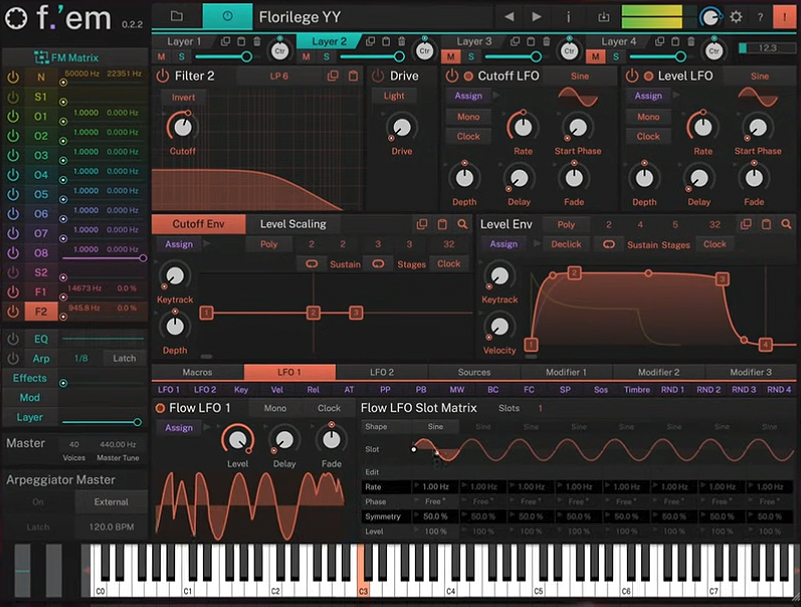Open the preset info icon

[x=568, y=17]
